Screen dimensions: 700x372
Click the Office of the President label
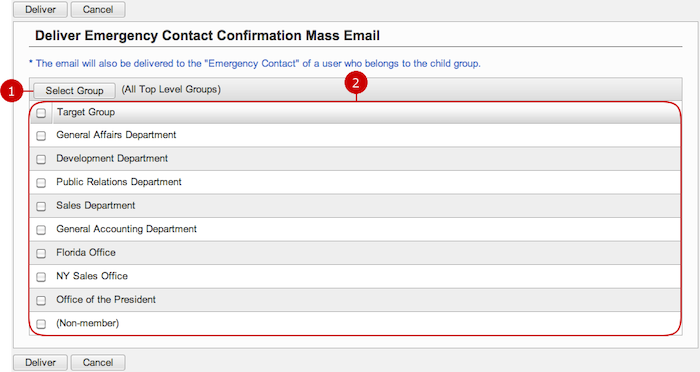click(x=106, y=300)
